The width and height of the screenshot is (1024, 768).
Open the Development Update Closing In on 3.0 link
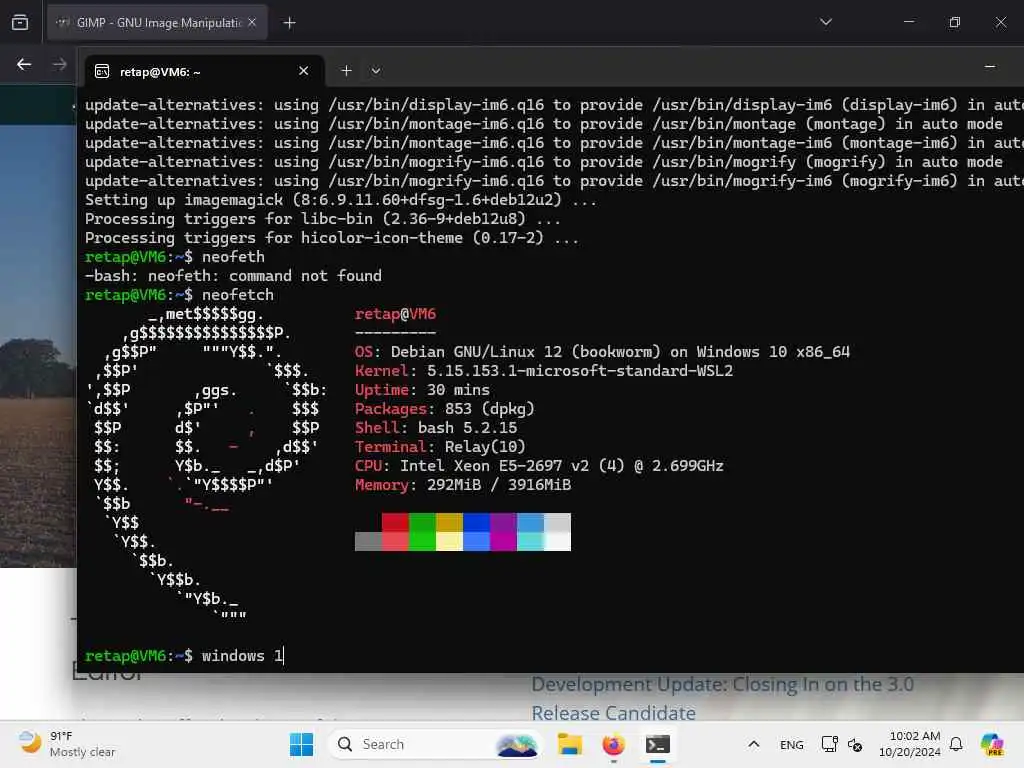(x=722, y=698)
